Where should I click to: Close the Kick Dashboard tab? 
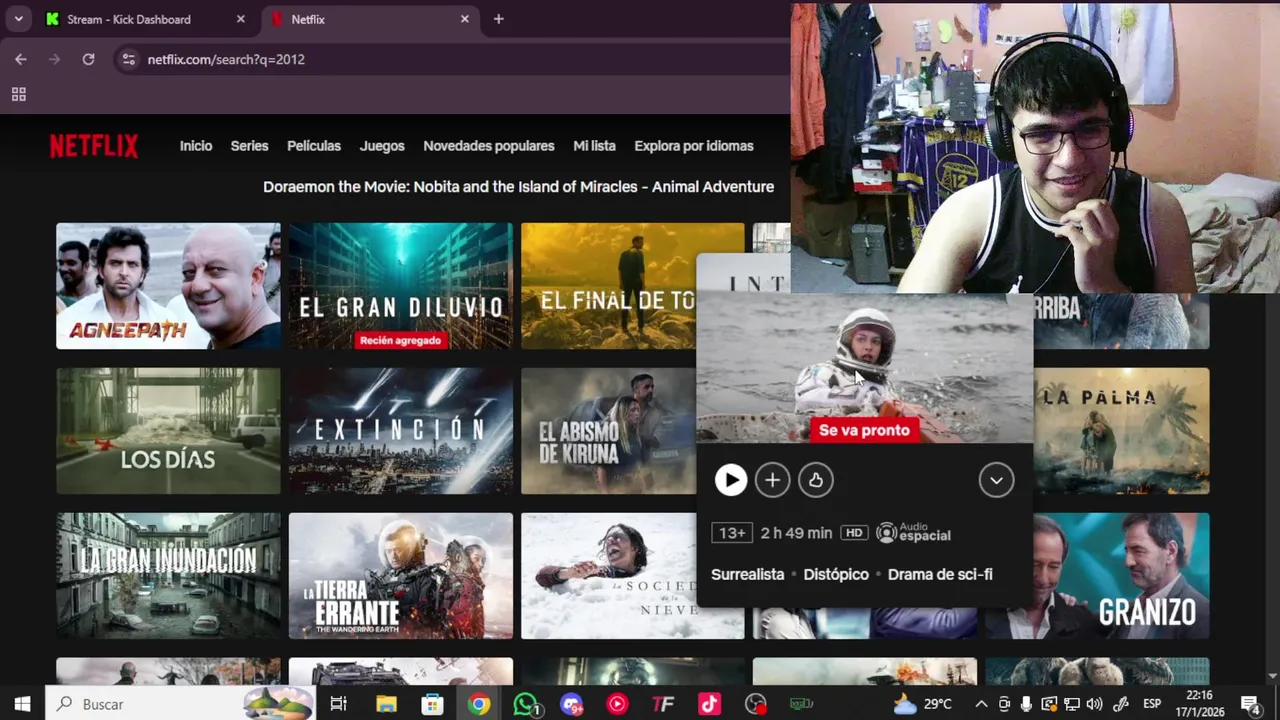[240, 19]
